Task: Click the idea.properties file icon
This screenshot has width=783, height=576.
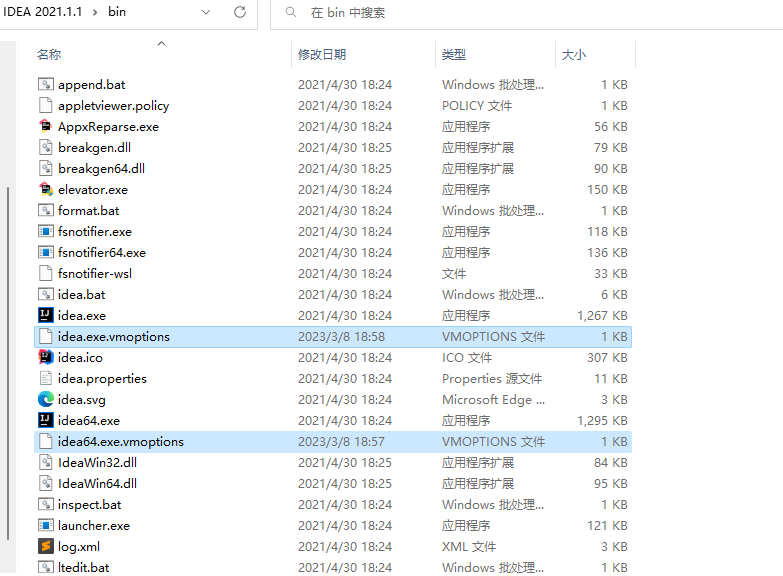Action: [45, 378]
